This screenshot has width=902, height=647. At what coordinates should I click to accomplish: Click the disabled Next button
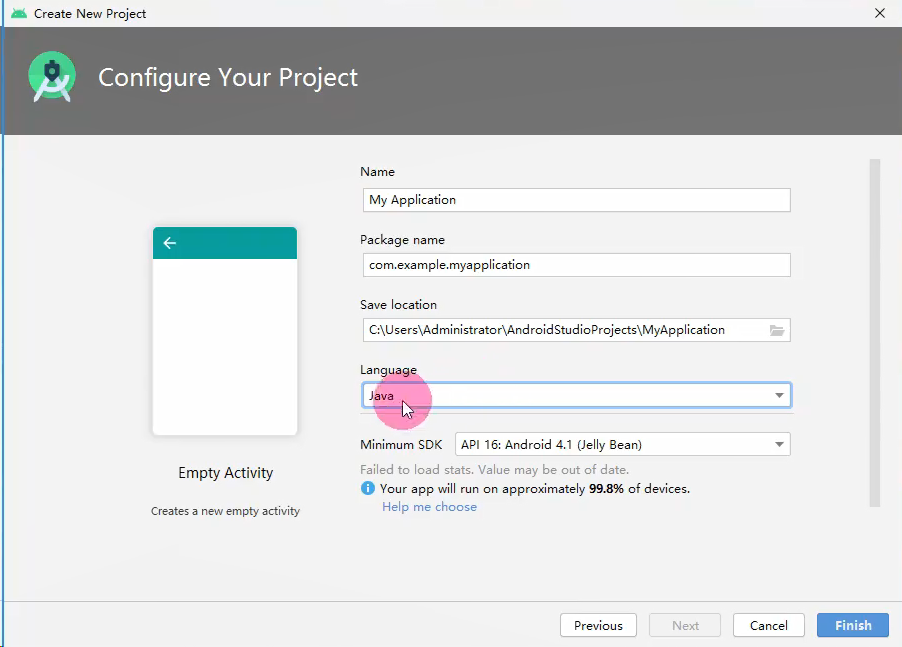pos(685,625)
